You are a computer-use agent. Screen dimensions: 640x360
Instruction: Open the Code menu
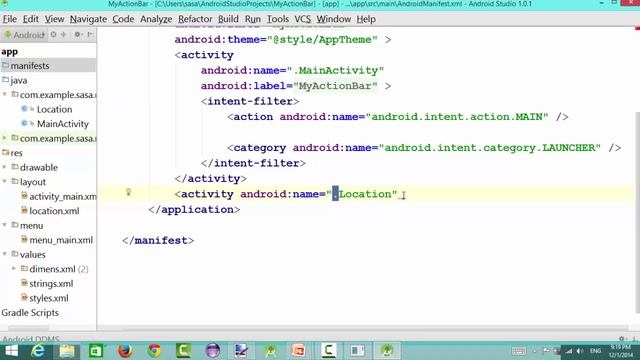pyautogui.click(x=123, y=19)
